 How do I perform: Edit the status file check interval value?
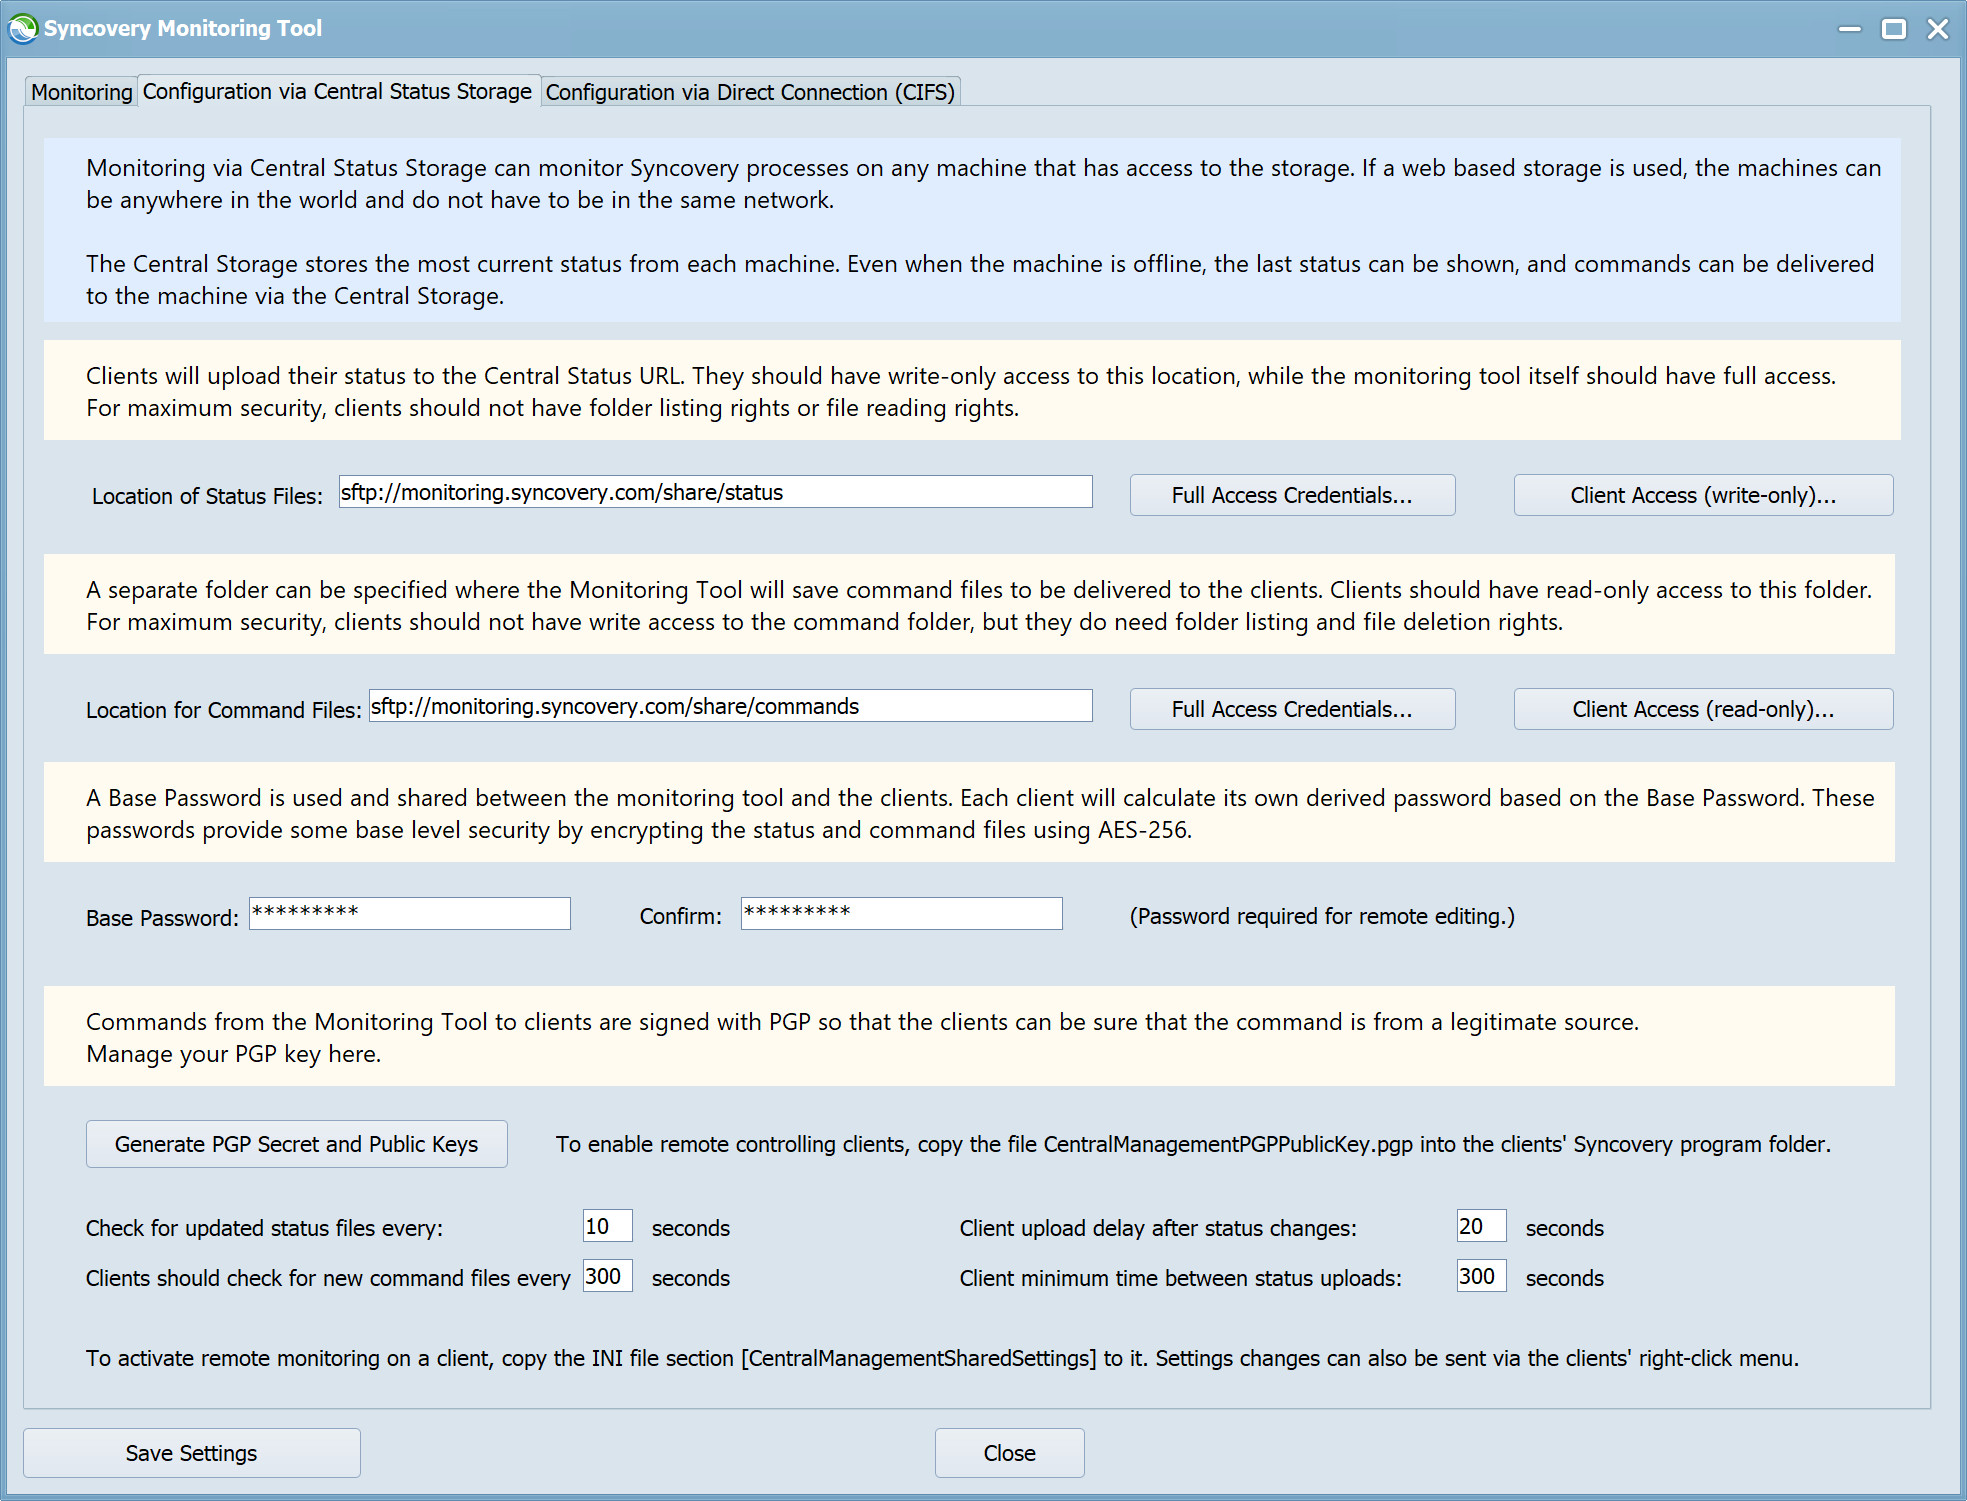pos(606,1226)
